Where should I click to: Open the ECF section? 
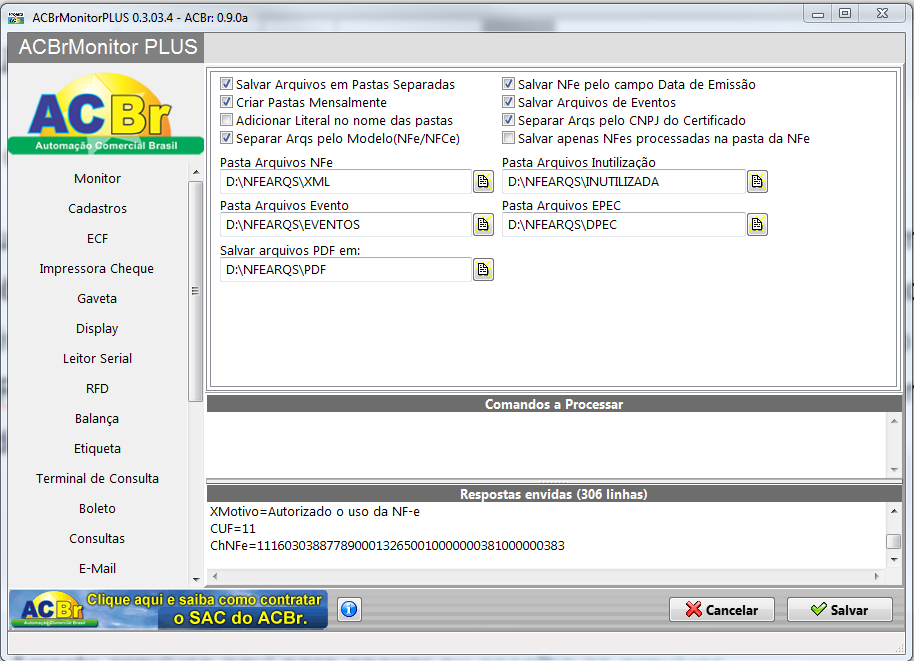(97, 238)
